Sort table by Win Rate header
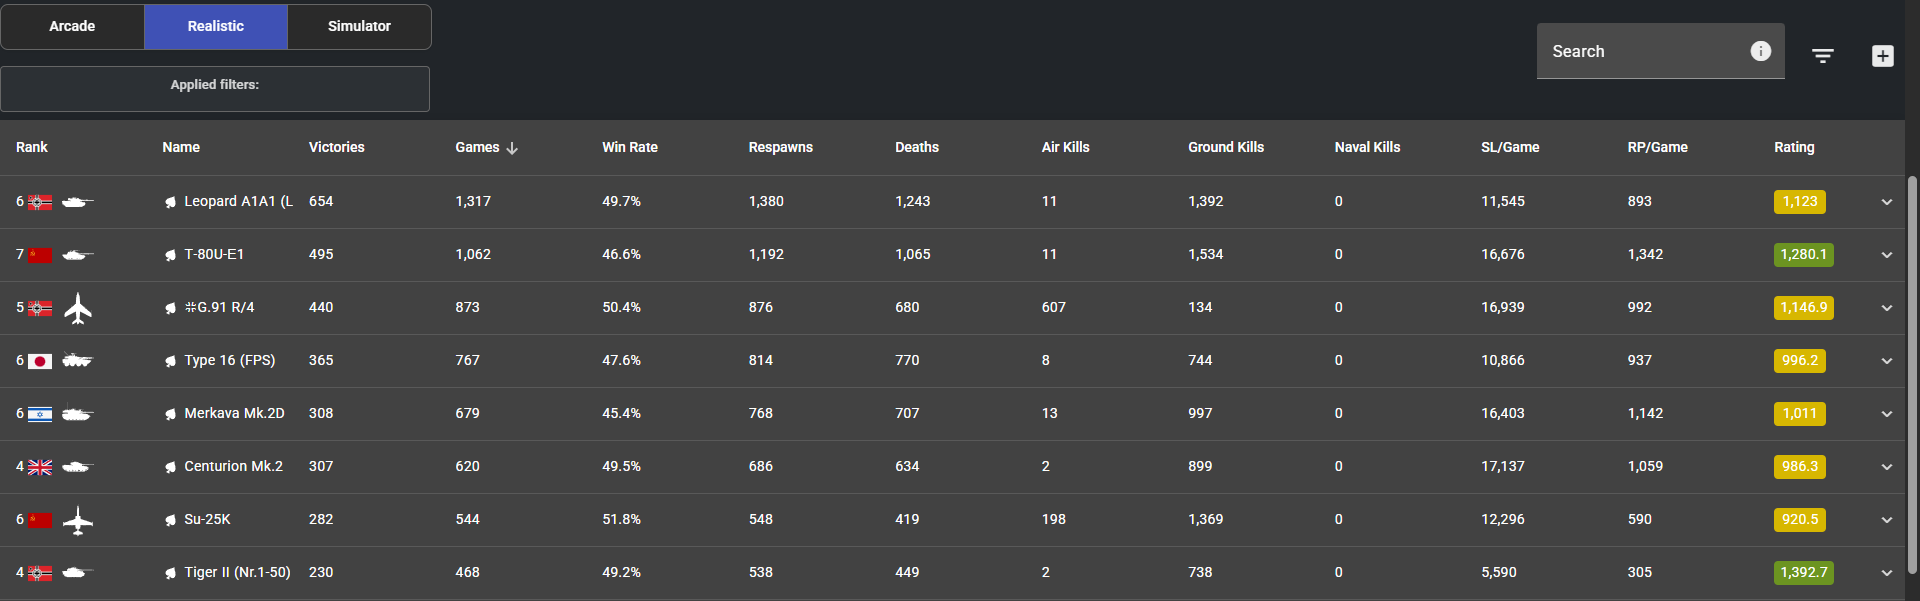 point(629,147)
